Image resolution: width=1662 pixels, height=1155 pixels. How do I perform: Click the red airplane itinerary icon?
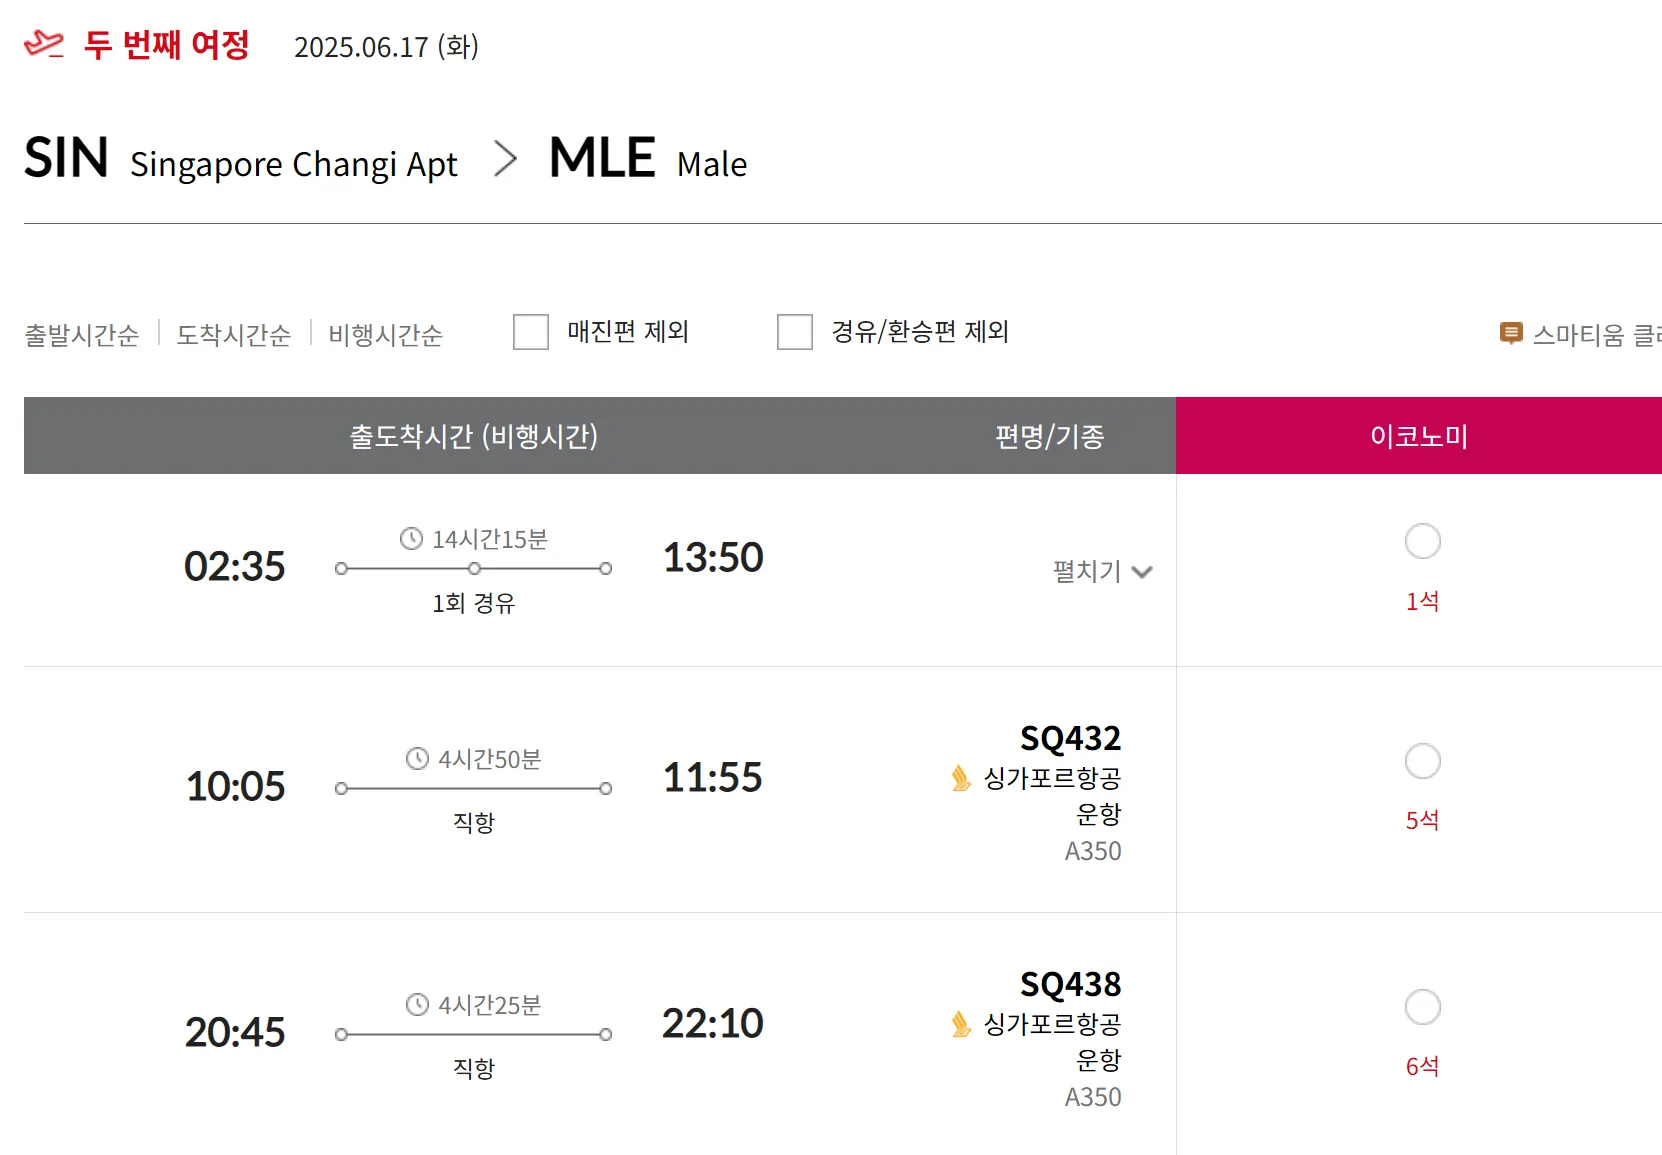(43, 44)
